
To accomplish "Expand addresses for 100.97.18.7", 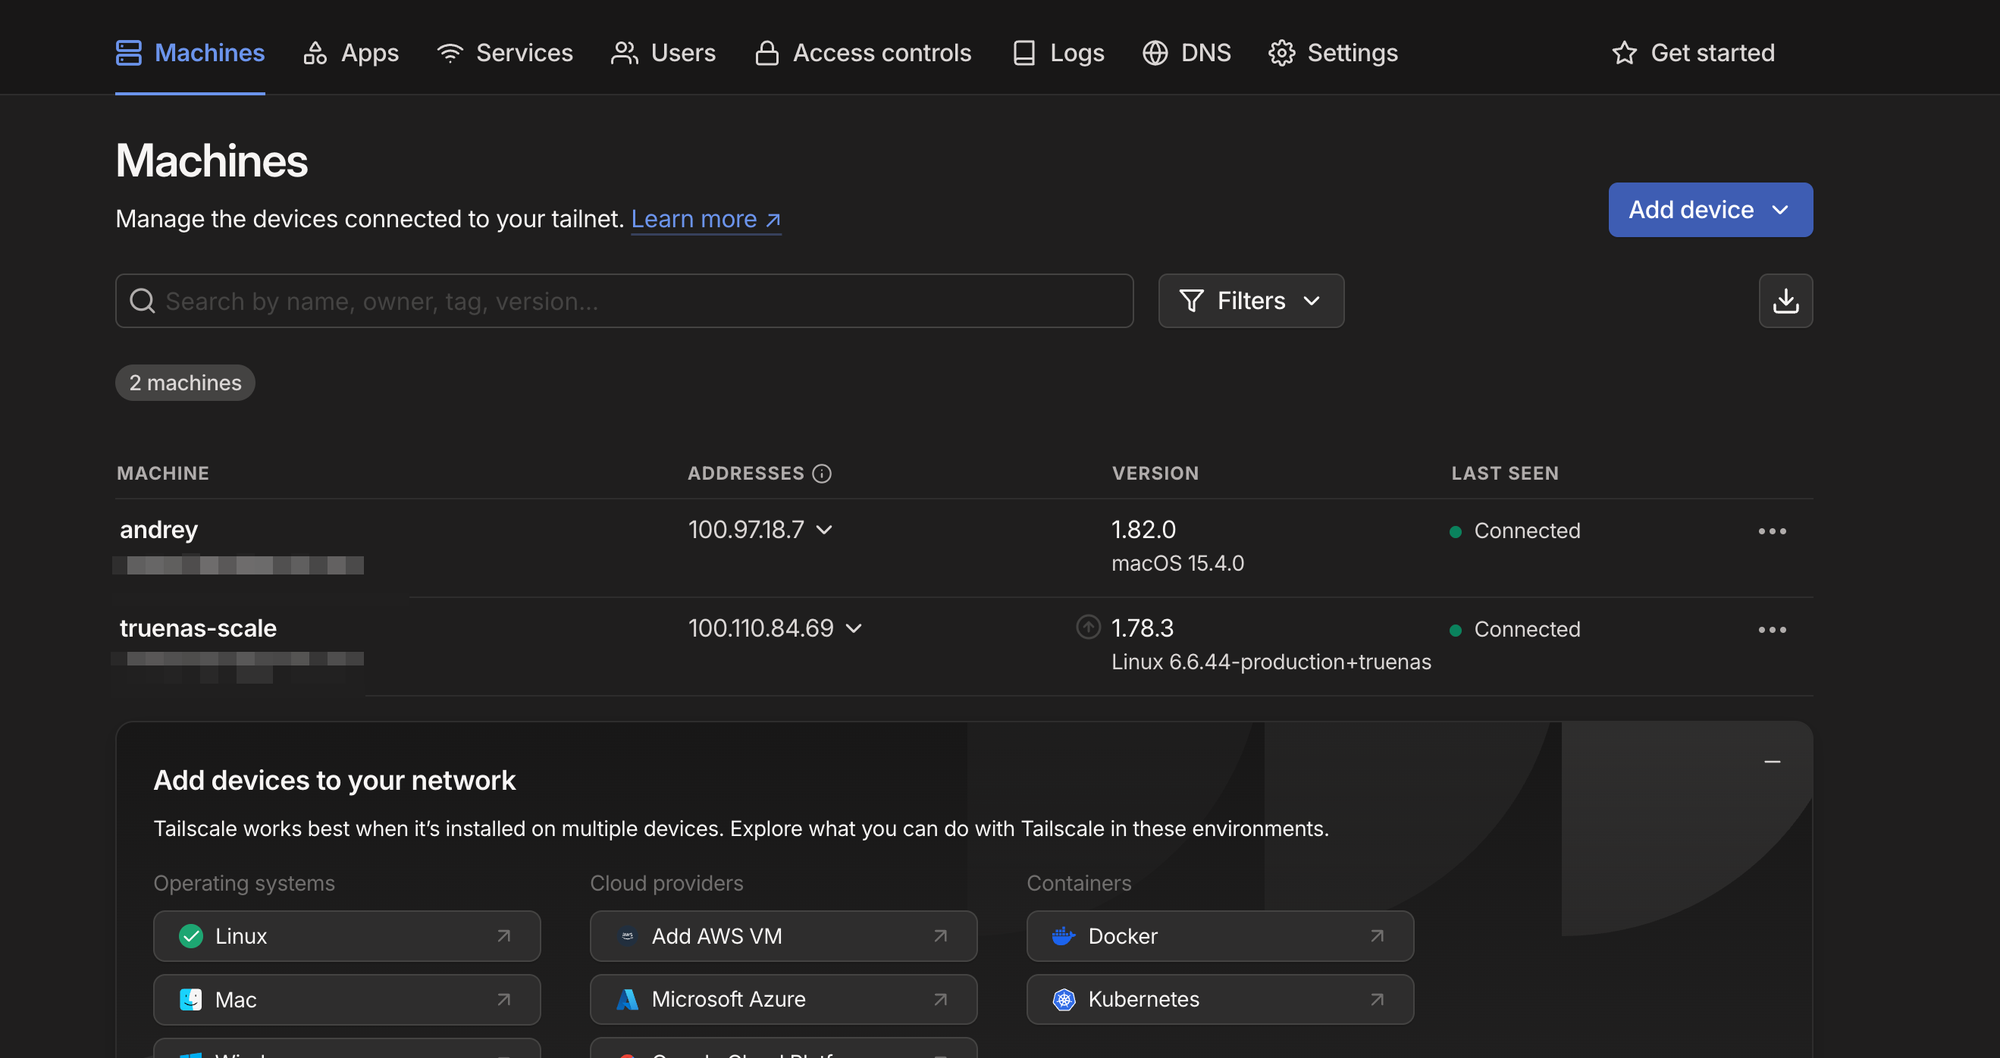I will 824,530.
